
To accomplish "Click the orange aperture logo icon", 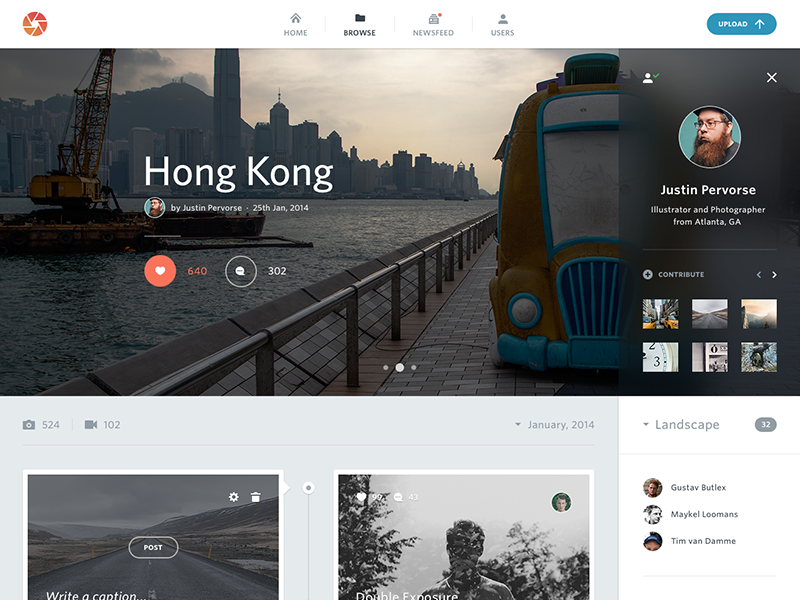I will 35,23.
